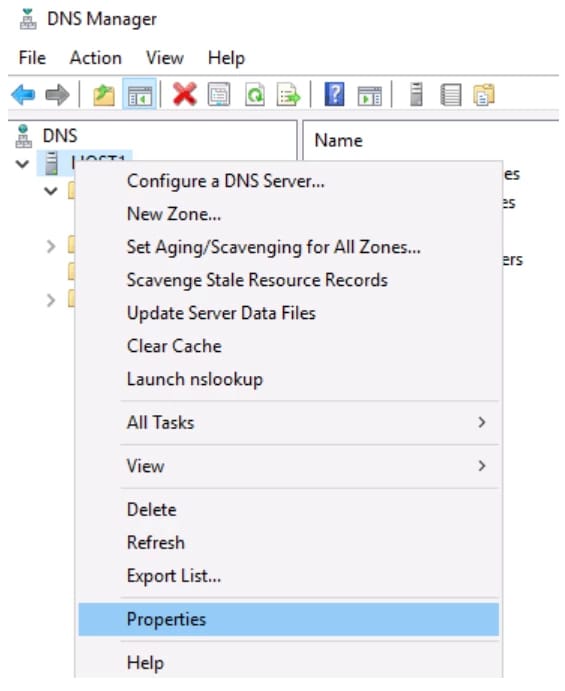
Task: Select the DNS root tree node
Action: (x=60, y=136)
